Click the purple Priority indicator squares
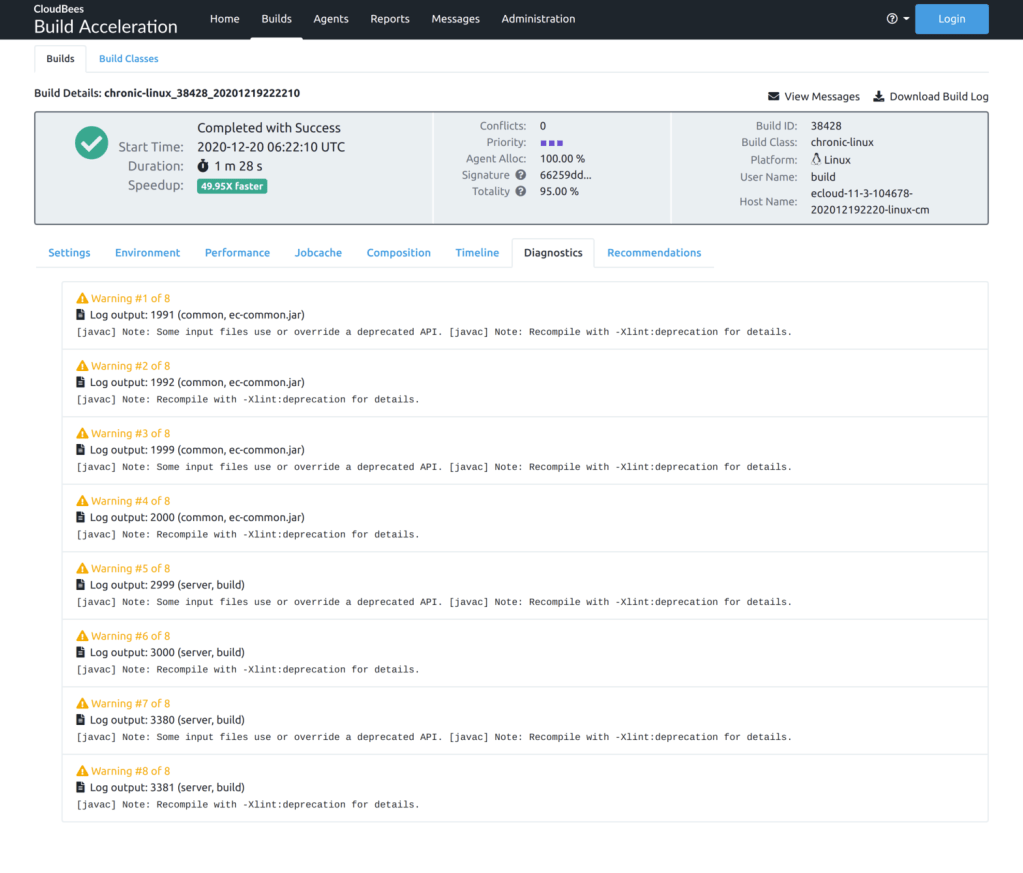Image resolution: width=1023 pixels, height=873 pixels. click(552, 143)
